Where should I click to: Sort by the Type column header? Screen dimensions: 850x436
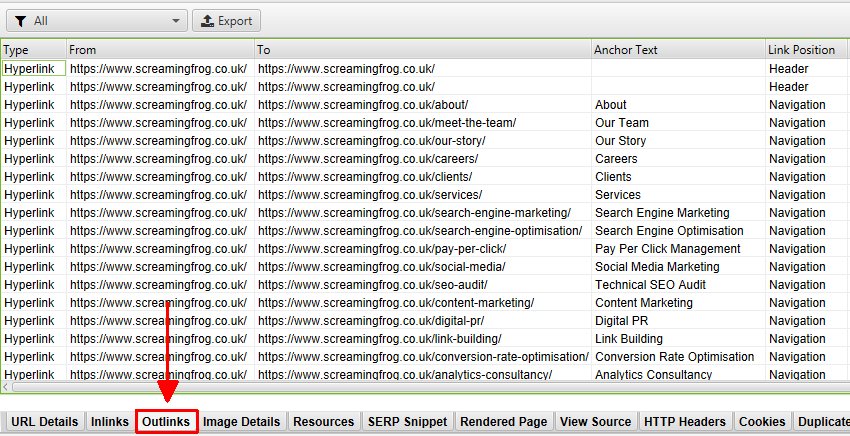[x=34, y=50]
